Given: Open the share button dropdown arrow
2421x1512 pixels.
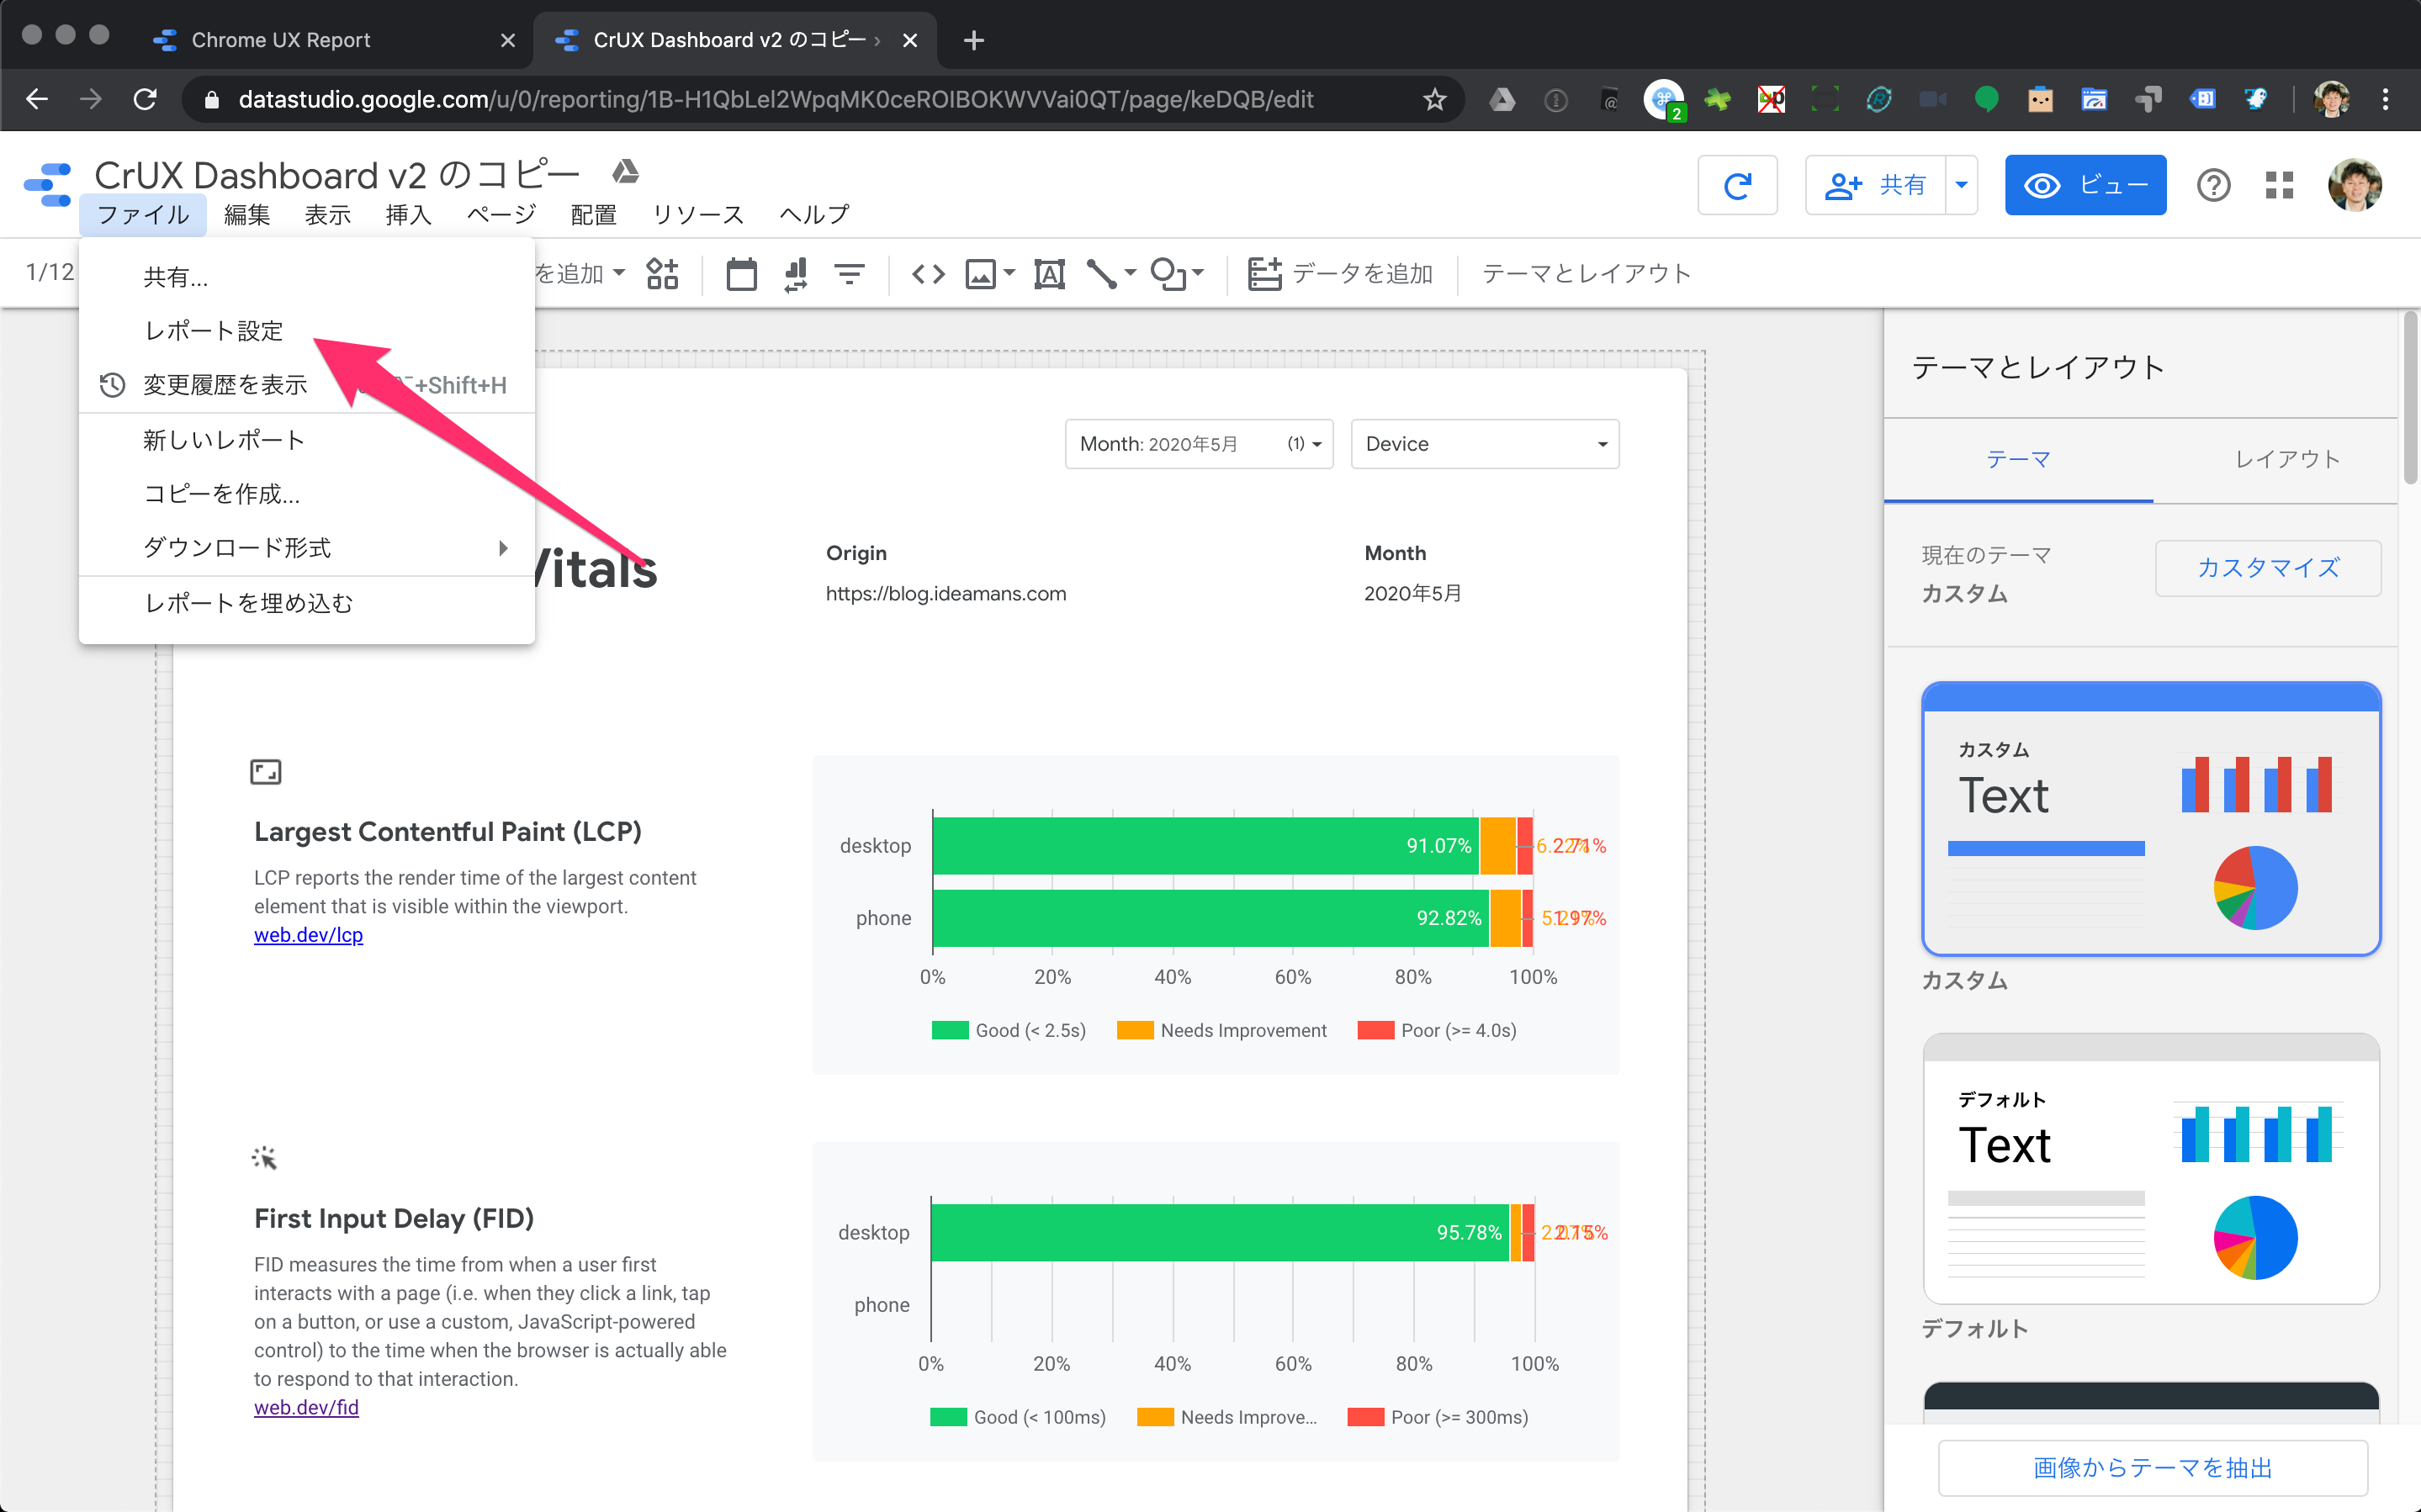Looking at the screenshot, I should pos(1961,185).
